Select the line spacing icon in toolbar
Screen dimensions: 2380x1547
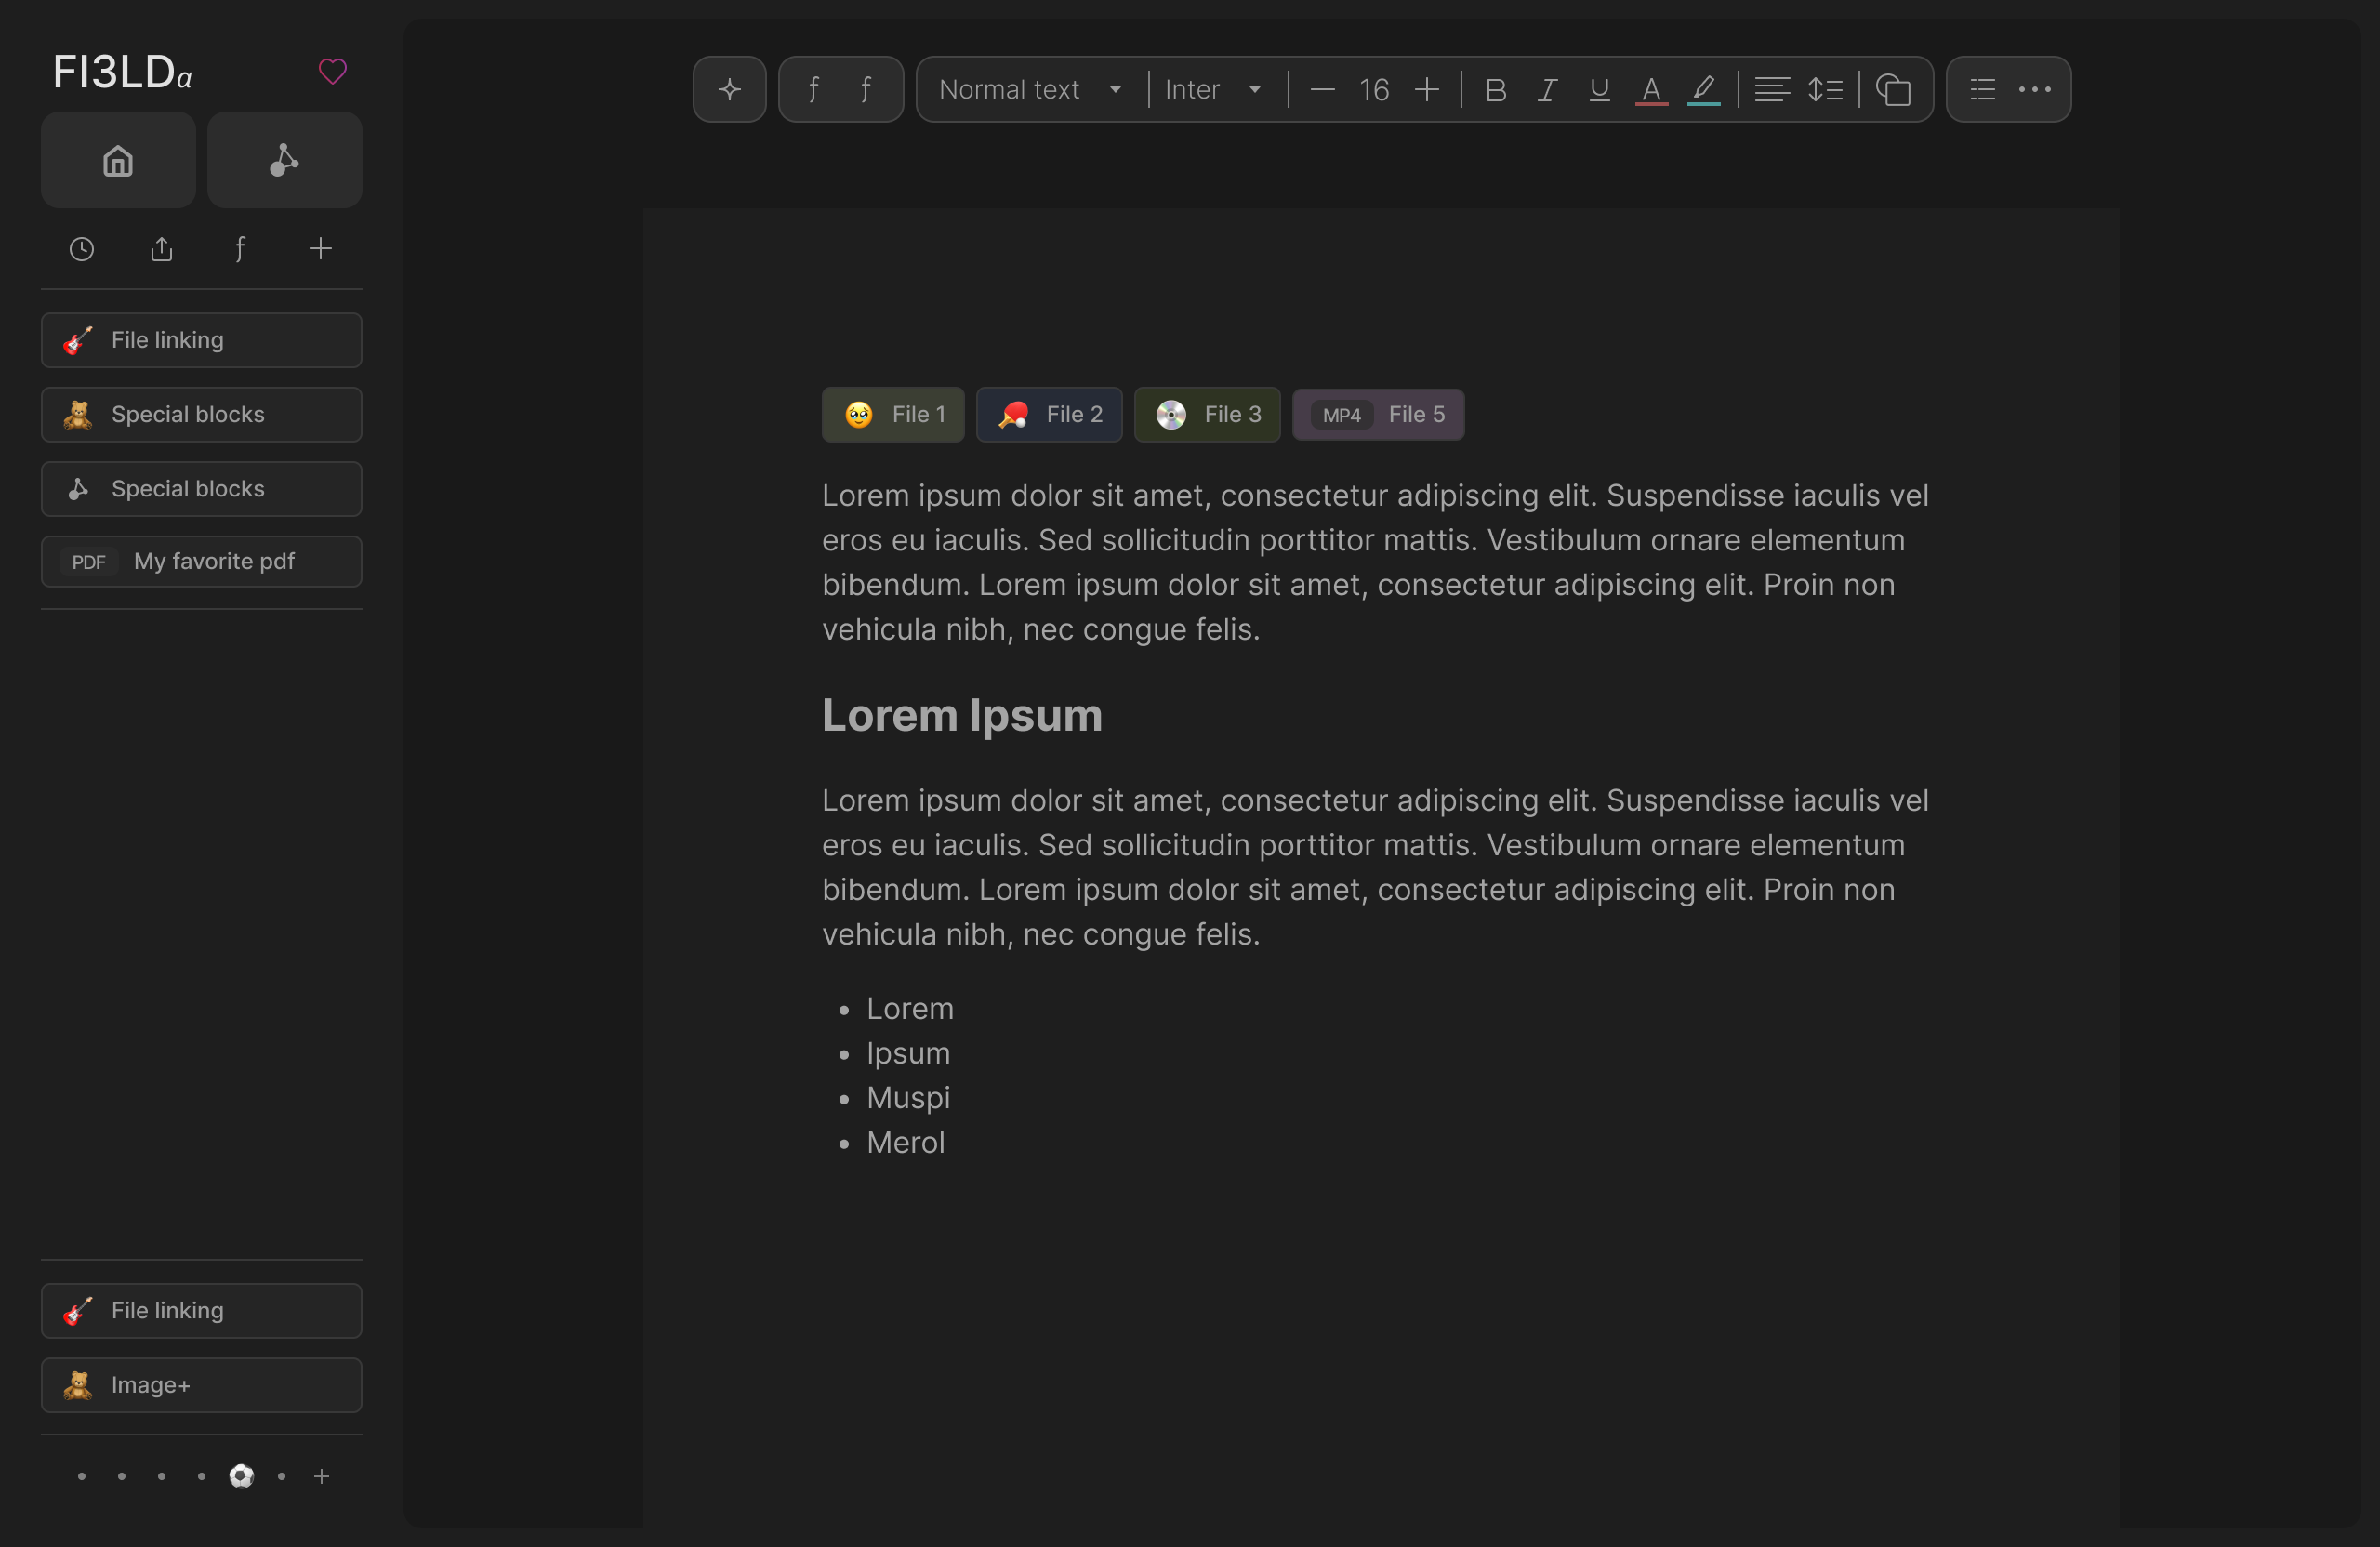pyautogui.click(x=1825, y=89)
